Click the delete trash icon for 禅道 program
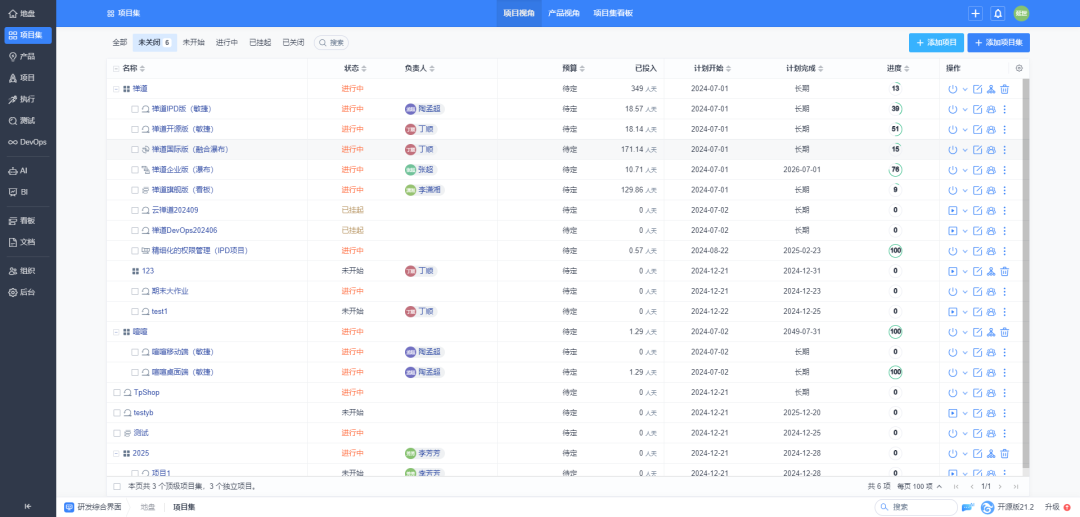This screenshot has height=517, width=1080. (1005, 89)
